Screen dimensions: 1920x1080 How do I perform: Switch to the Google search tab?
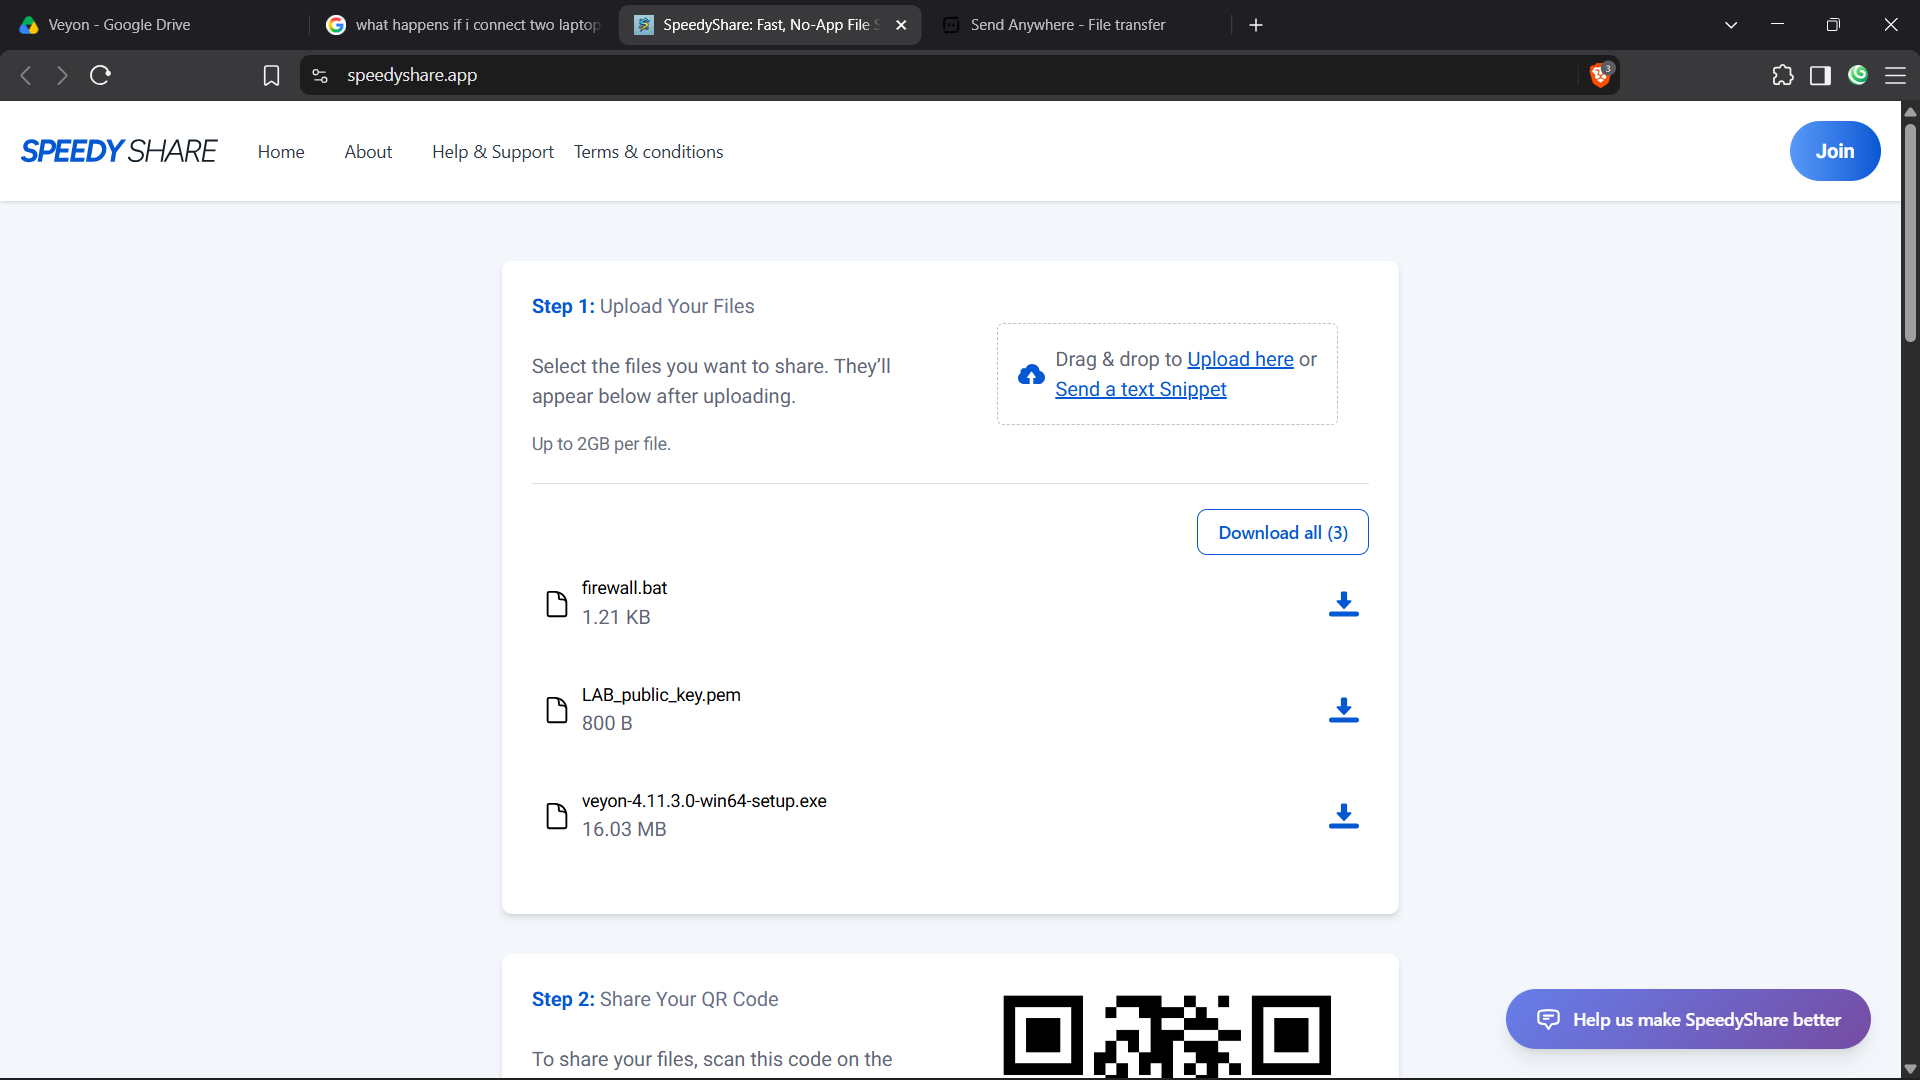465,25
